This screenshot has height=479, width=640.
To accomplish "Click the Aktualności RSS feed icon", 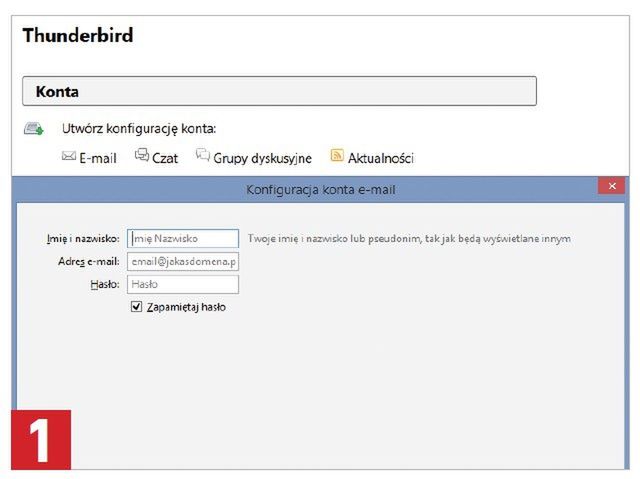I will point(337,155).
